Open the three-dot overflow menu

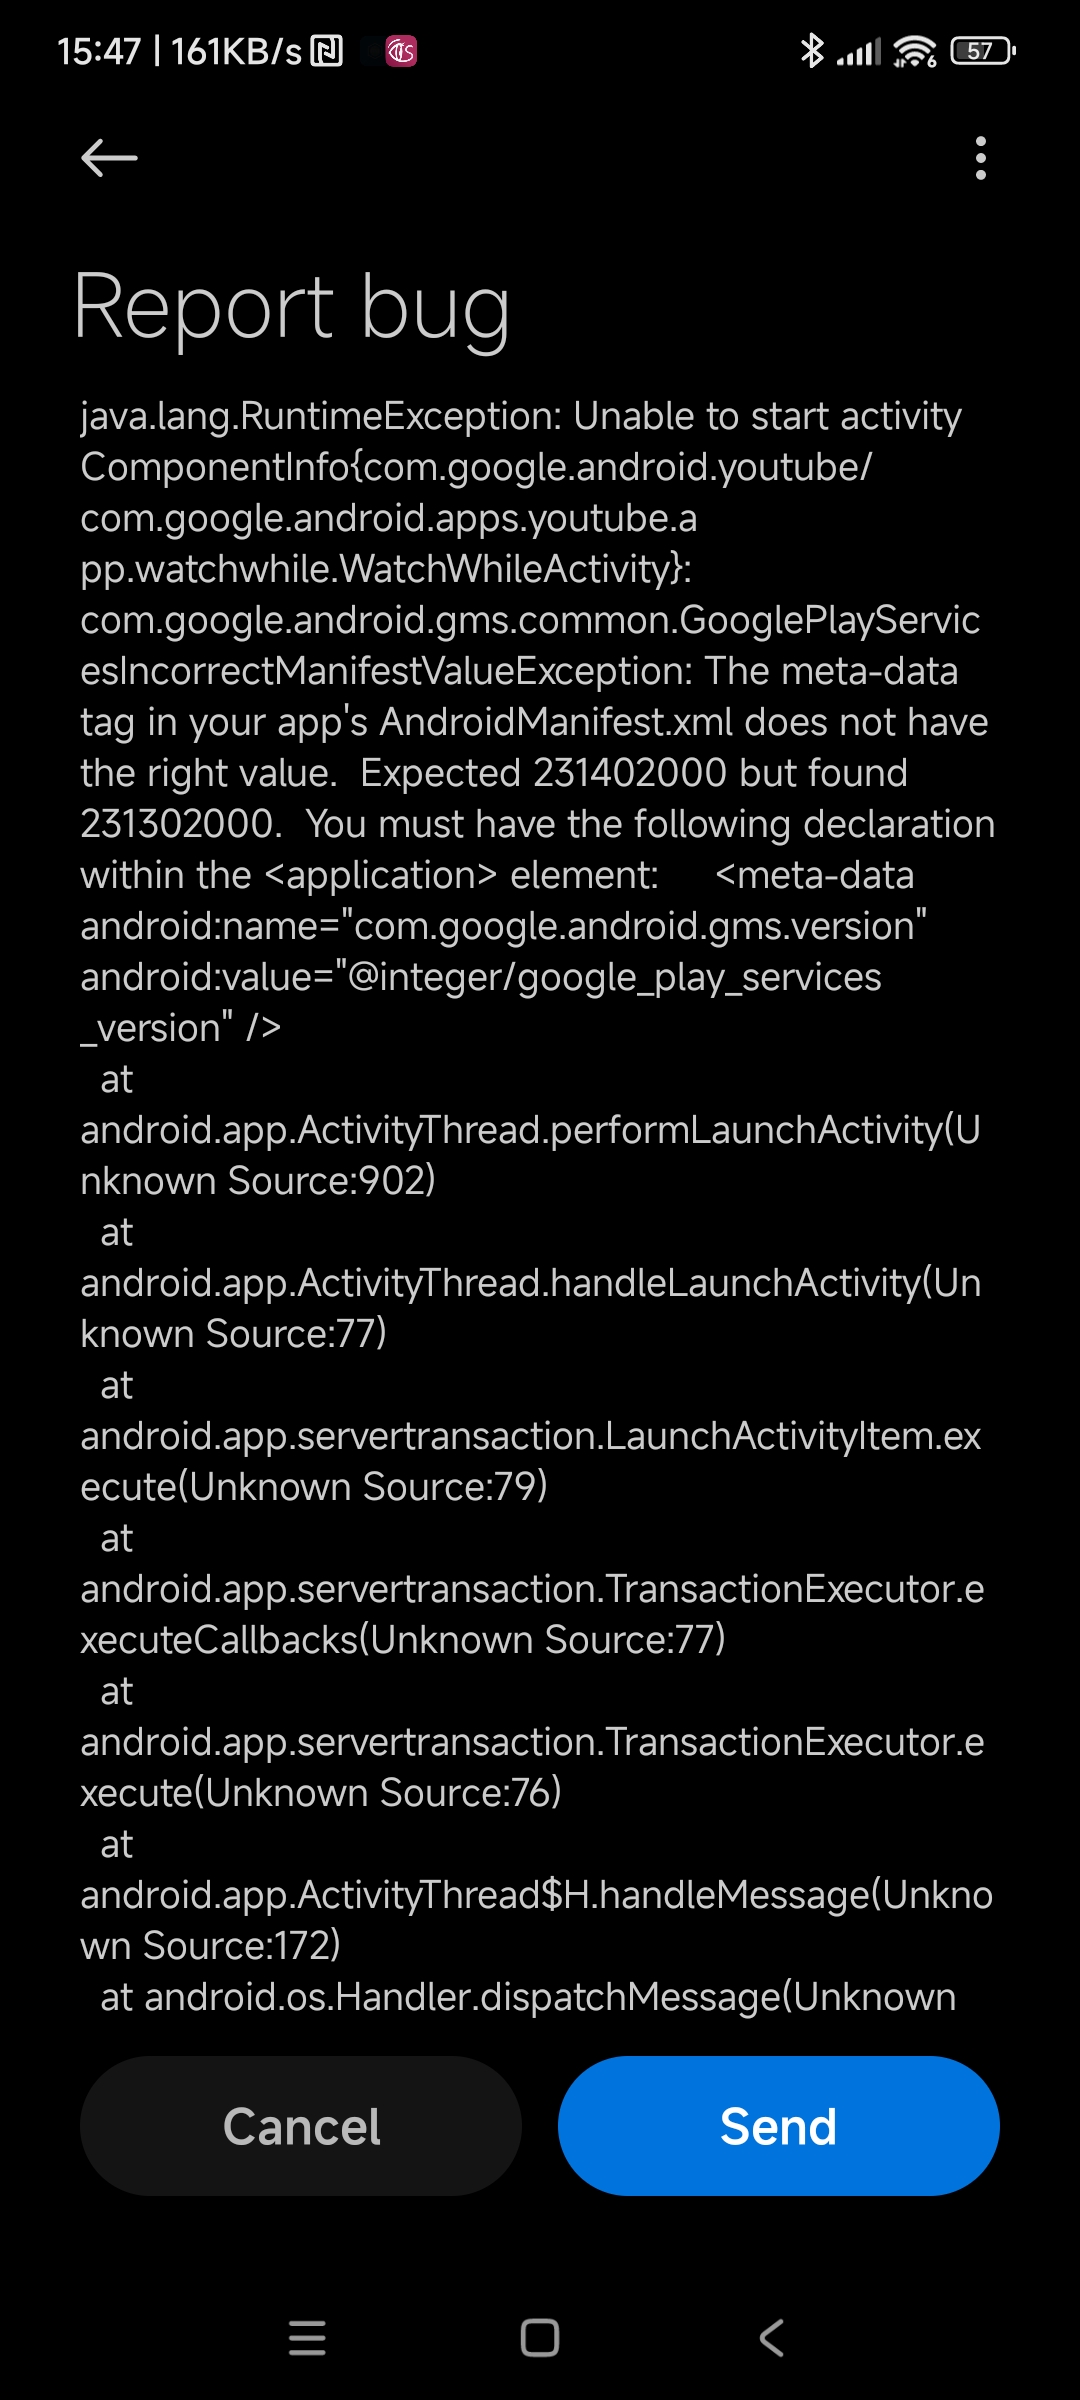pyautogui.click(x=981, y=158)
